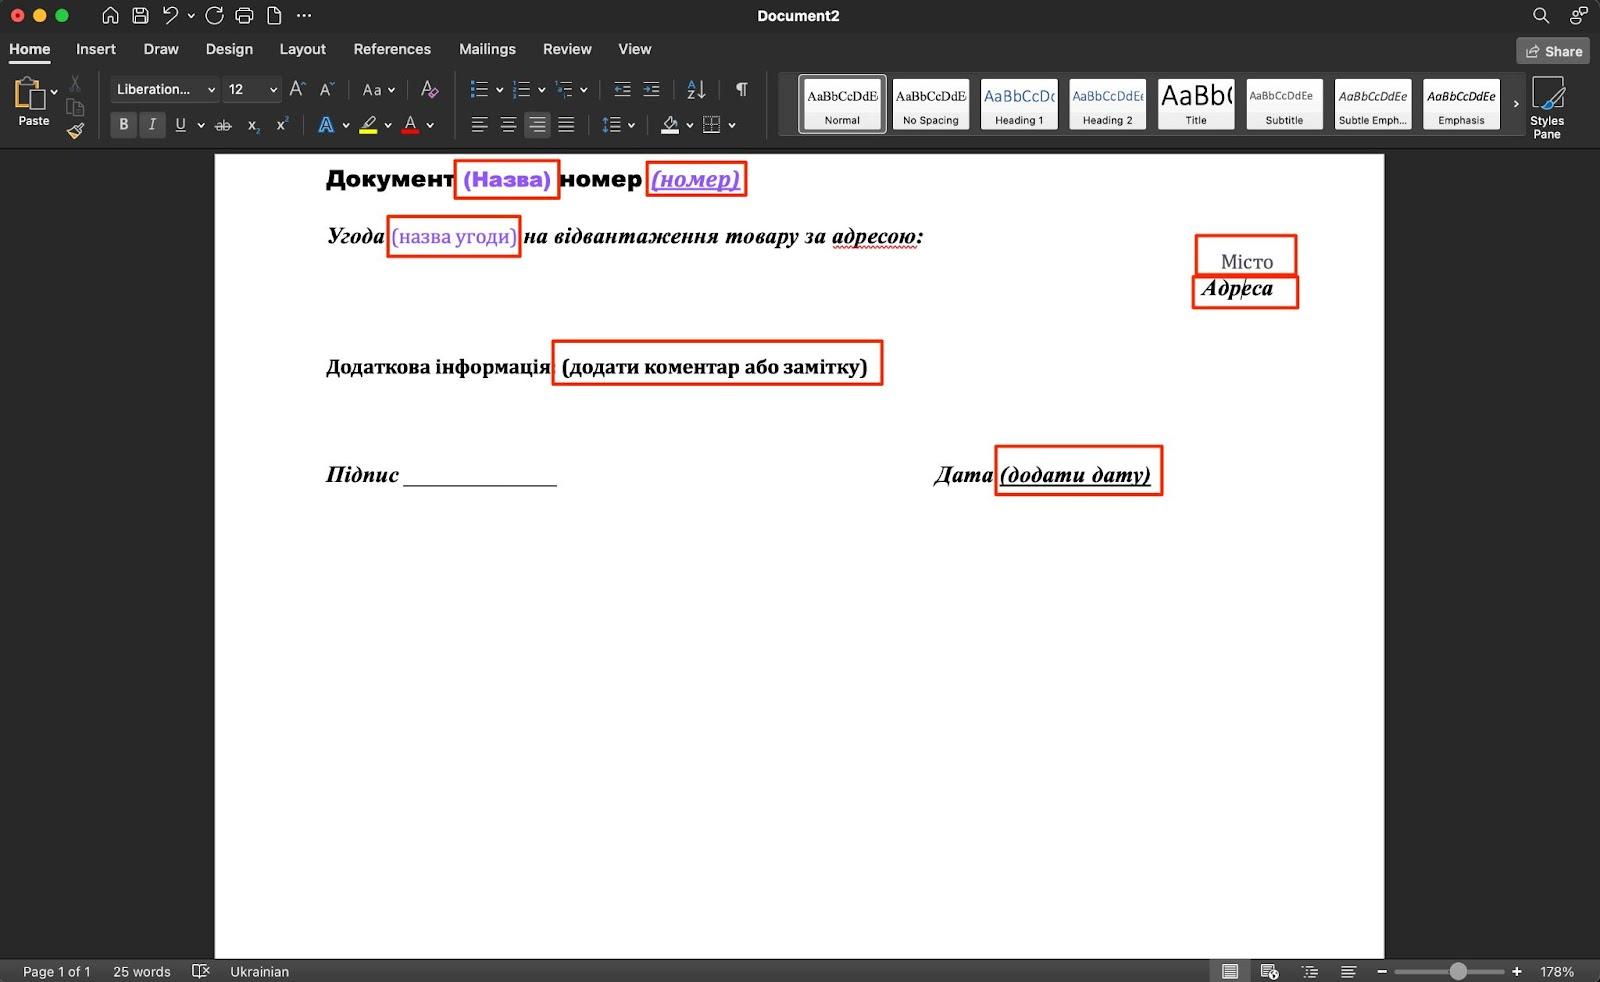Increase indent of the paragraph
Screen dimensions: 1600x982
coord(651,89)
